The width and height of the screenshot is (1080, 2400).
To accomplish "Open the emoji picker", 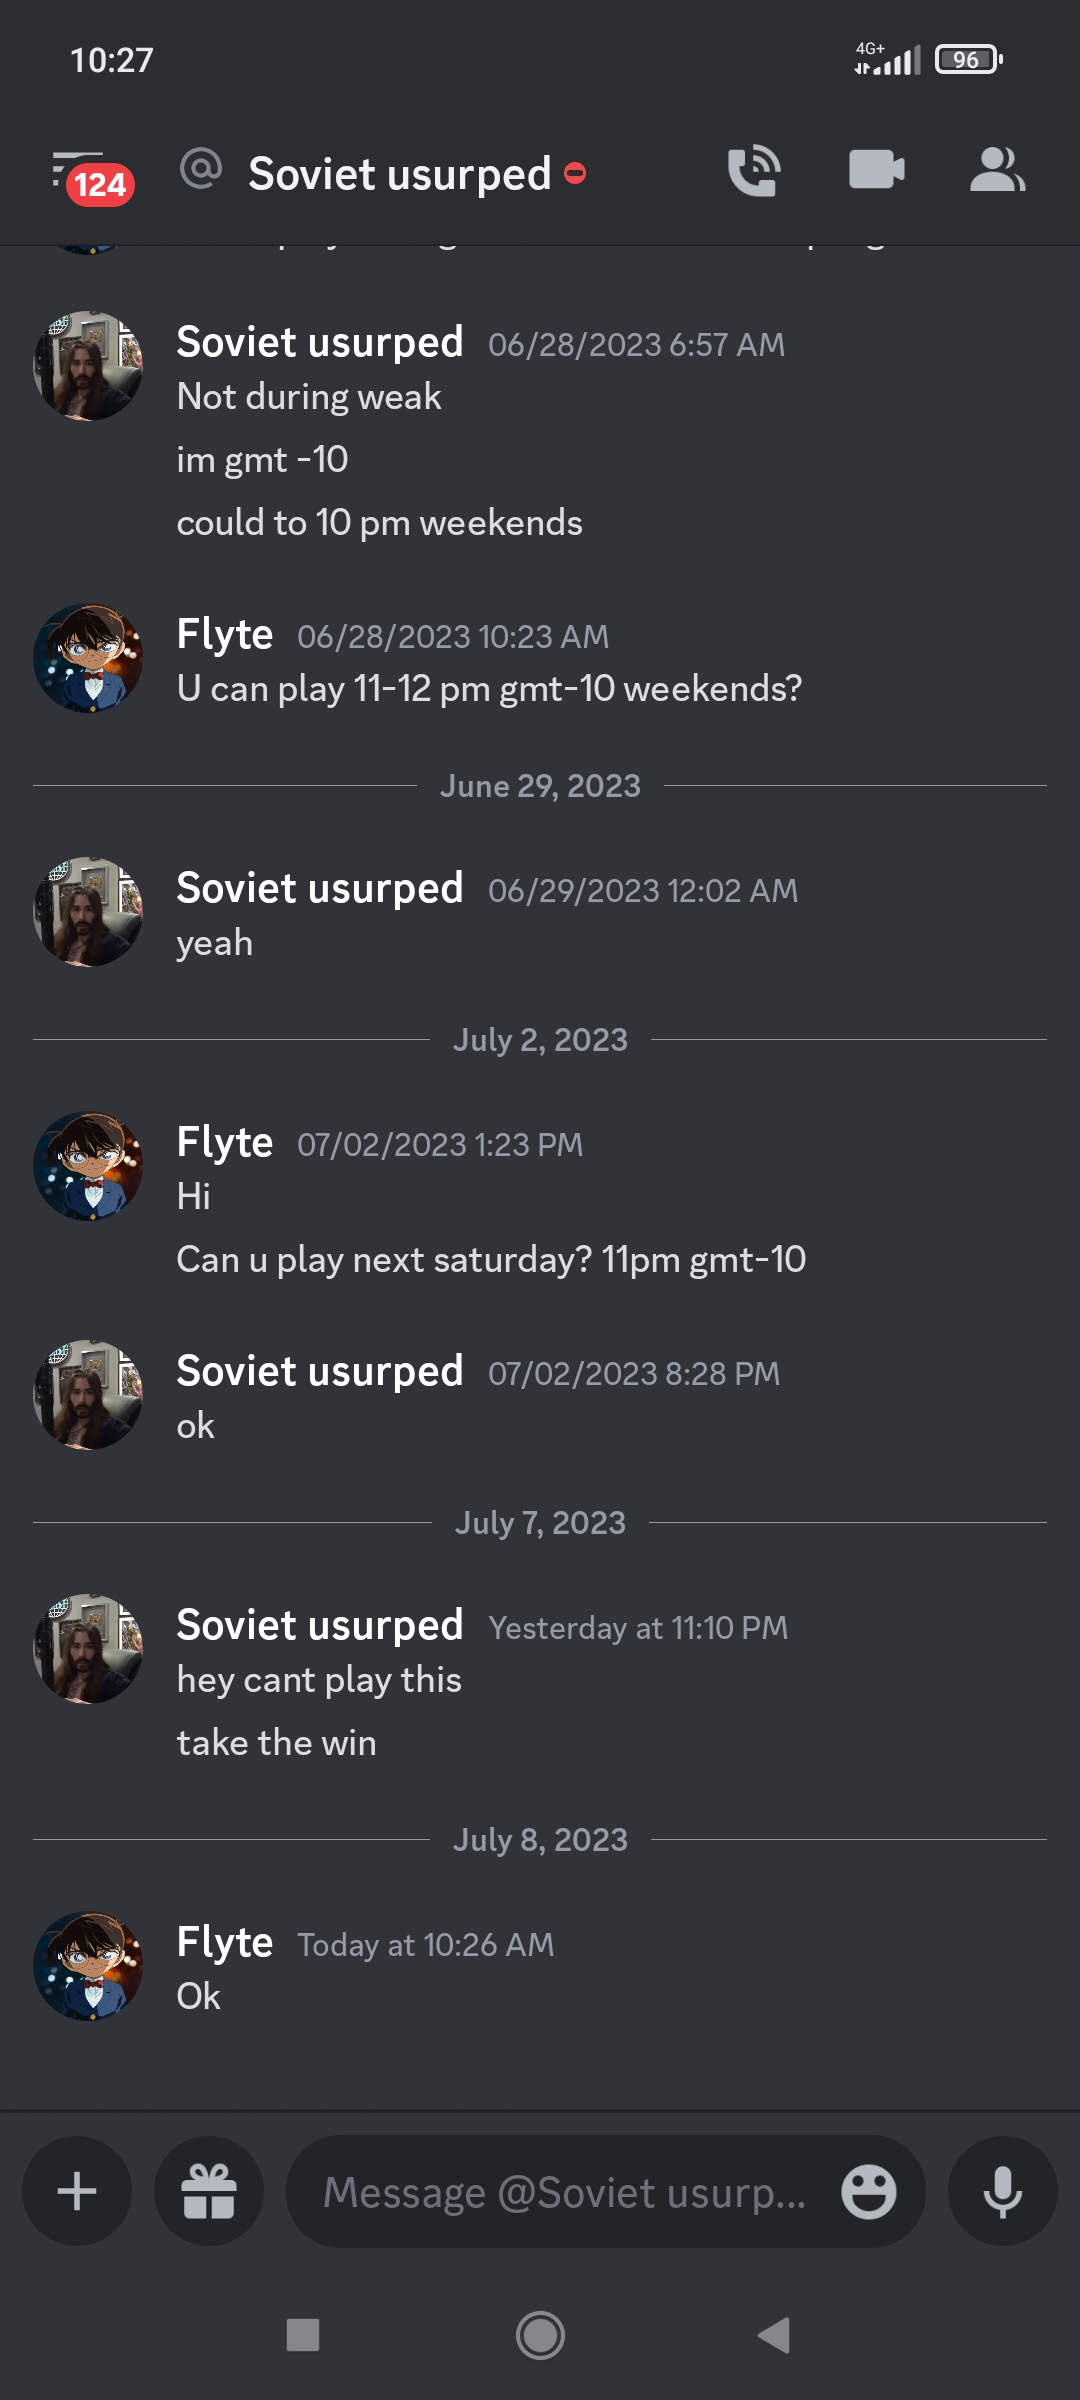I will coord(868,2191).
